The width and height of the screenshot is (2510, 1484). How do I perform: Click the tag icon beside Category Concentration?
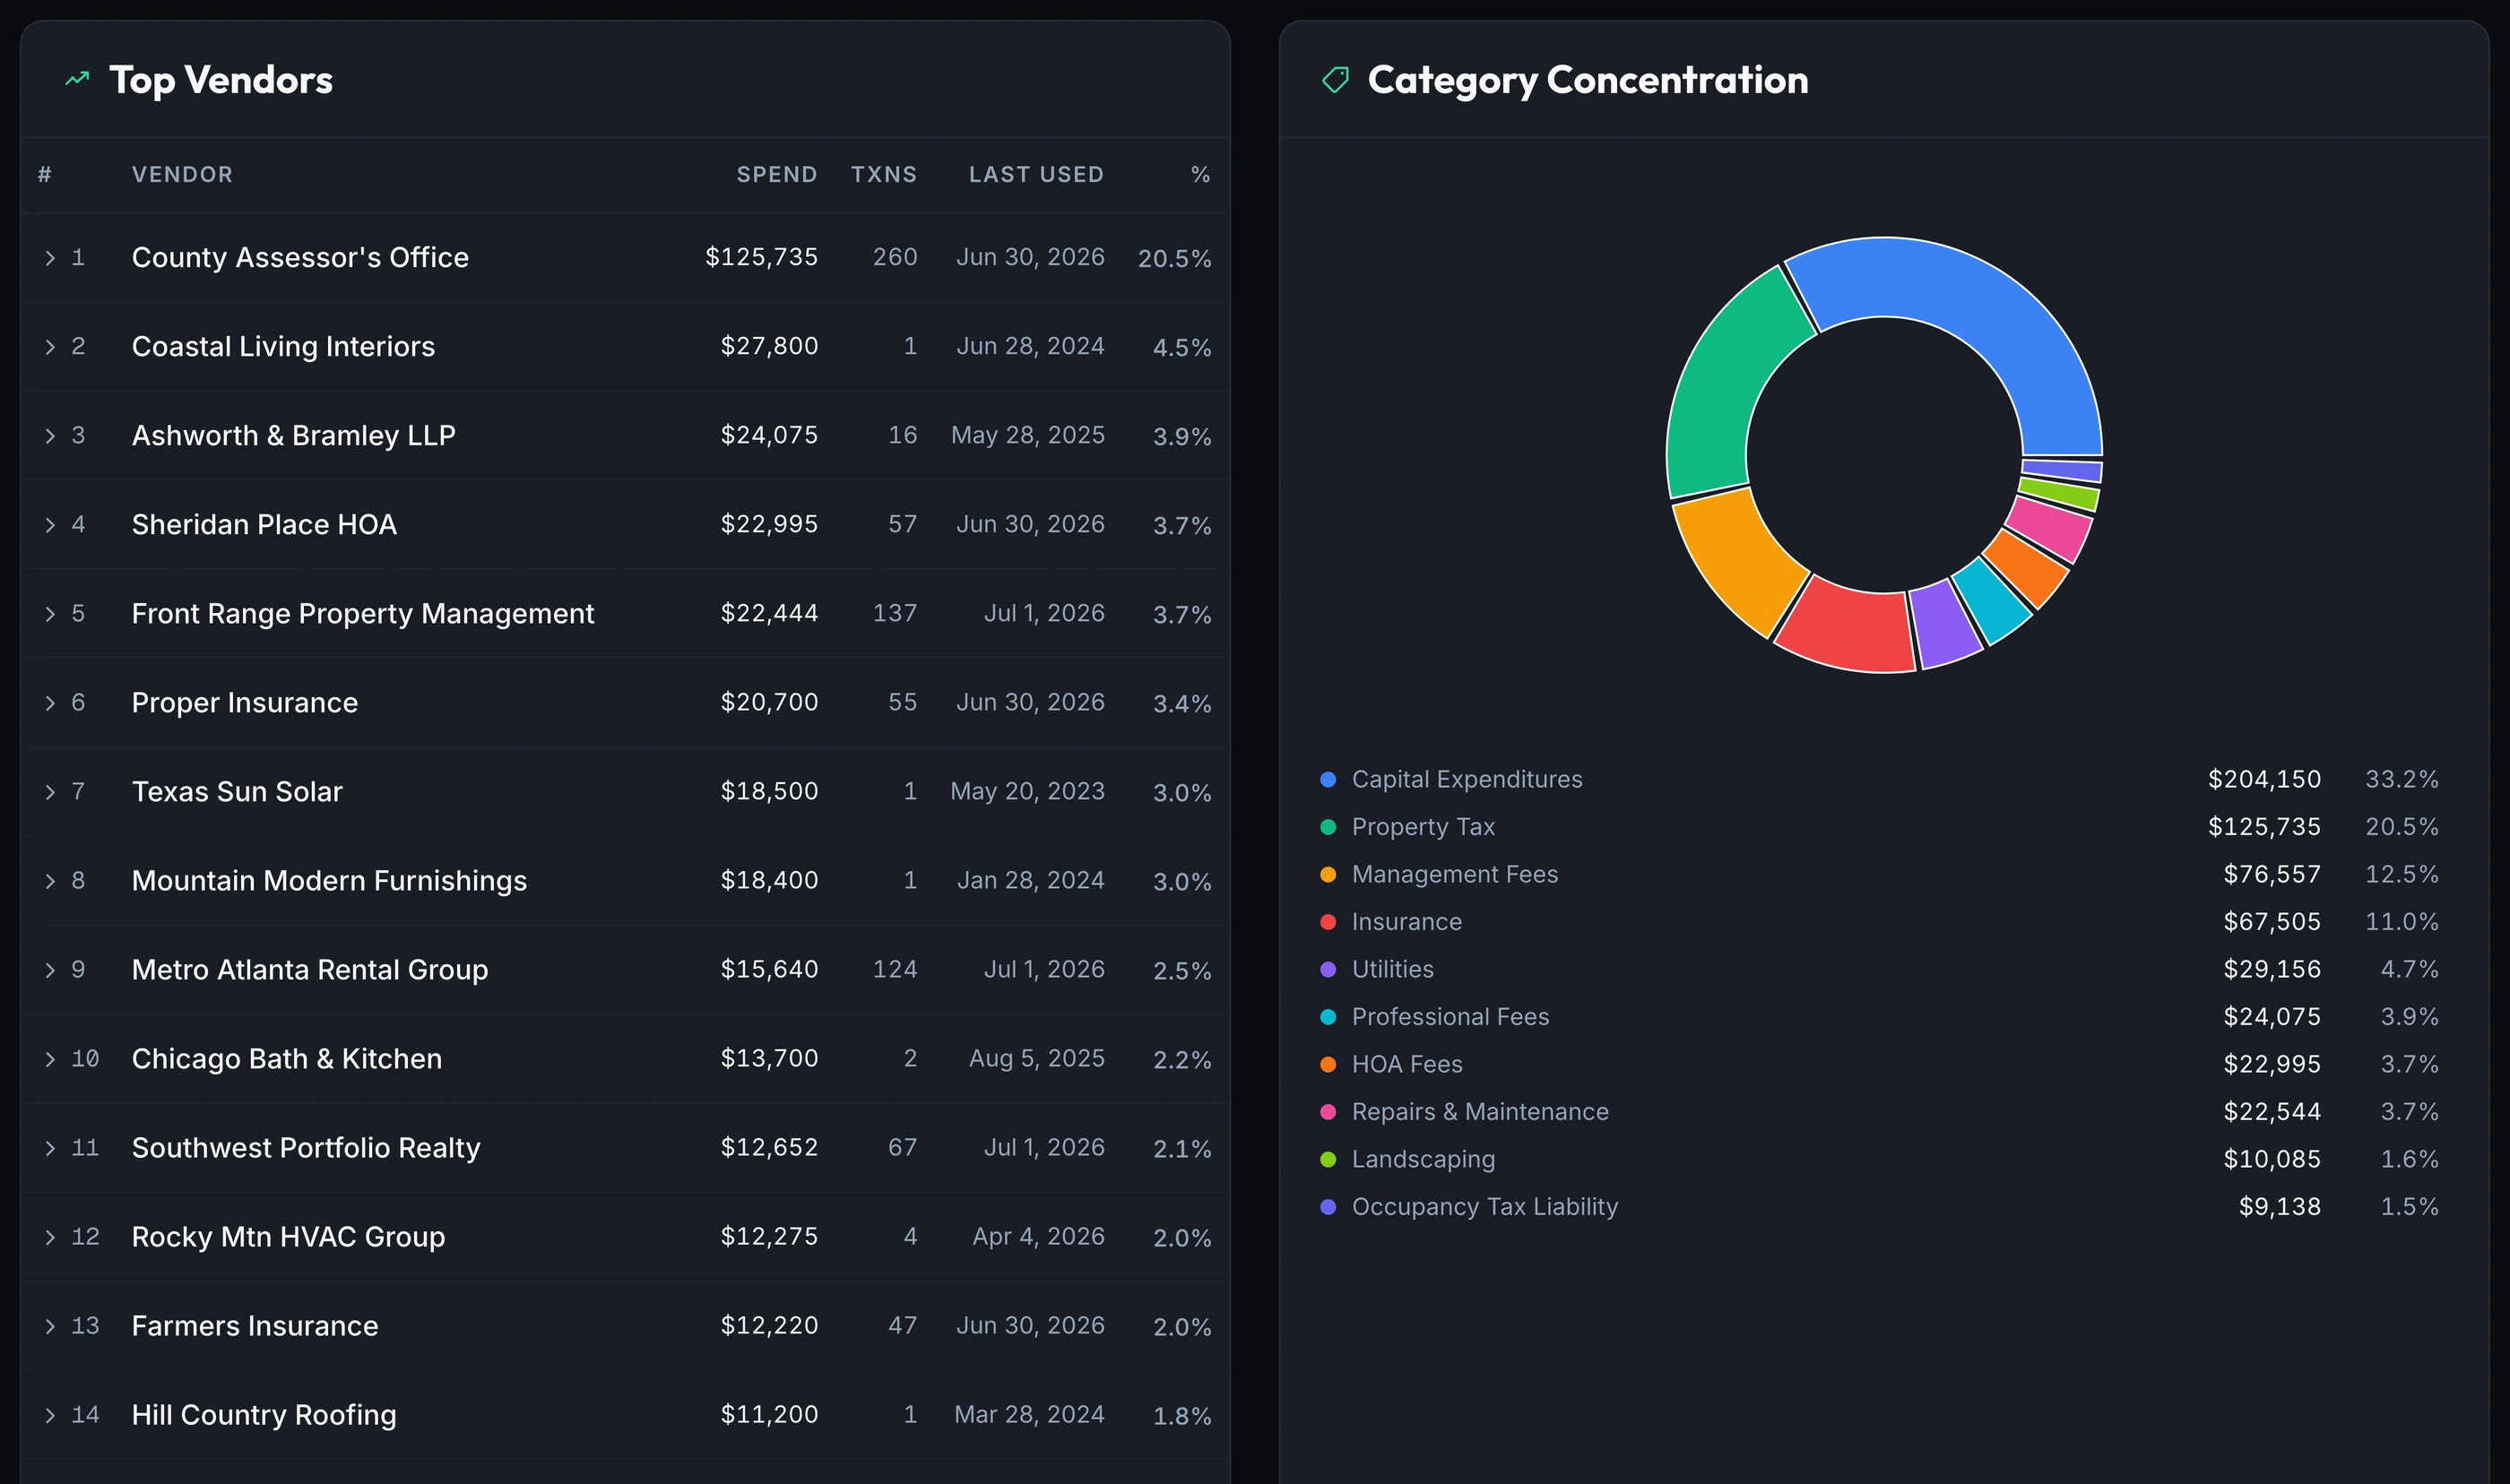coord(1335,80)
